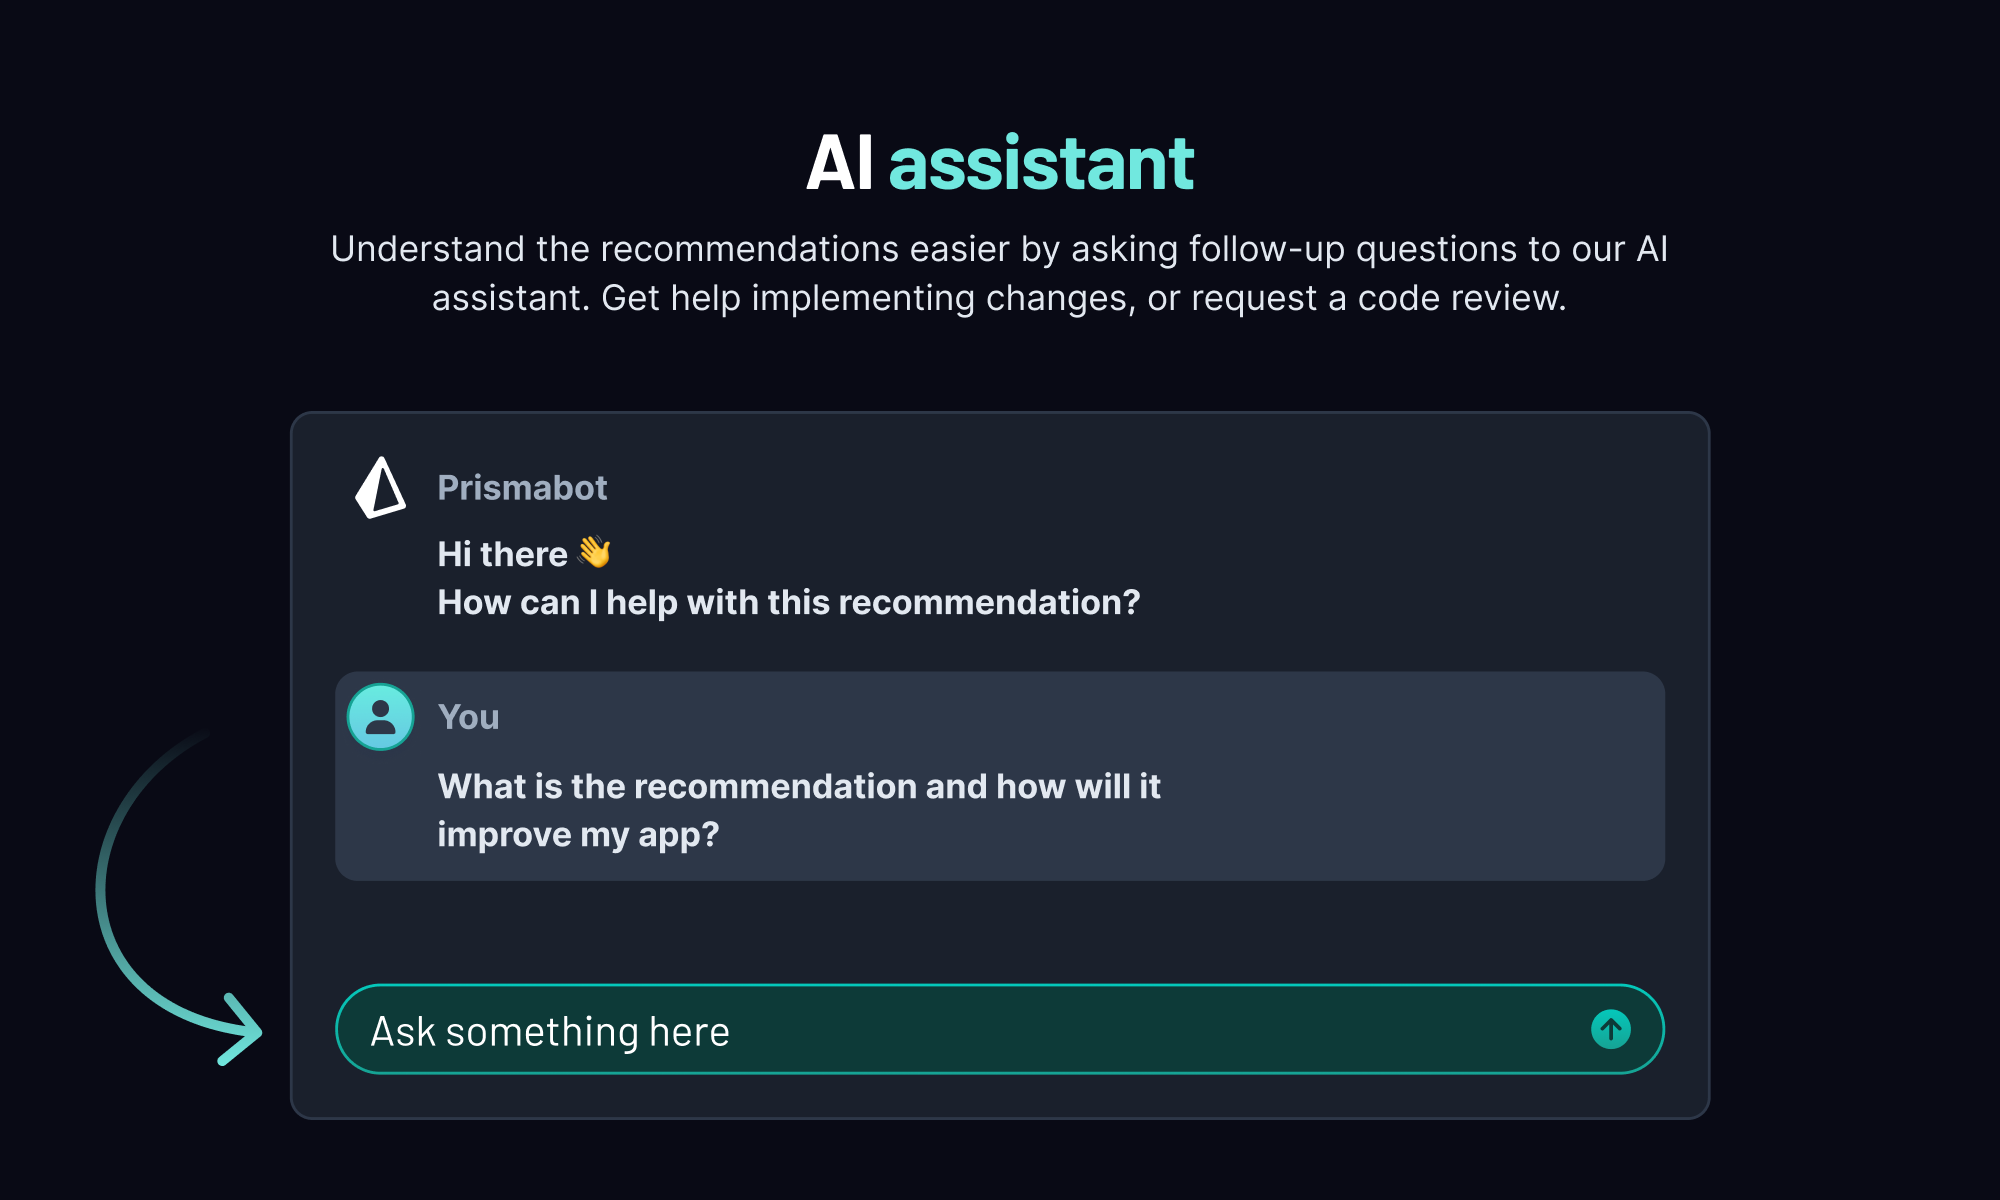The height and width of the screenshot is (1200, 2000).
Task: Focus the 'Ask something here' input field
Action: click(950, 1030)
